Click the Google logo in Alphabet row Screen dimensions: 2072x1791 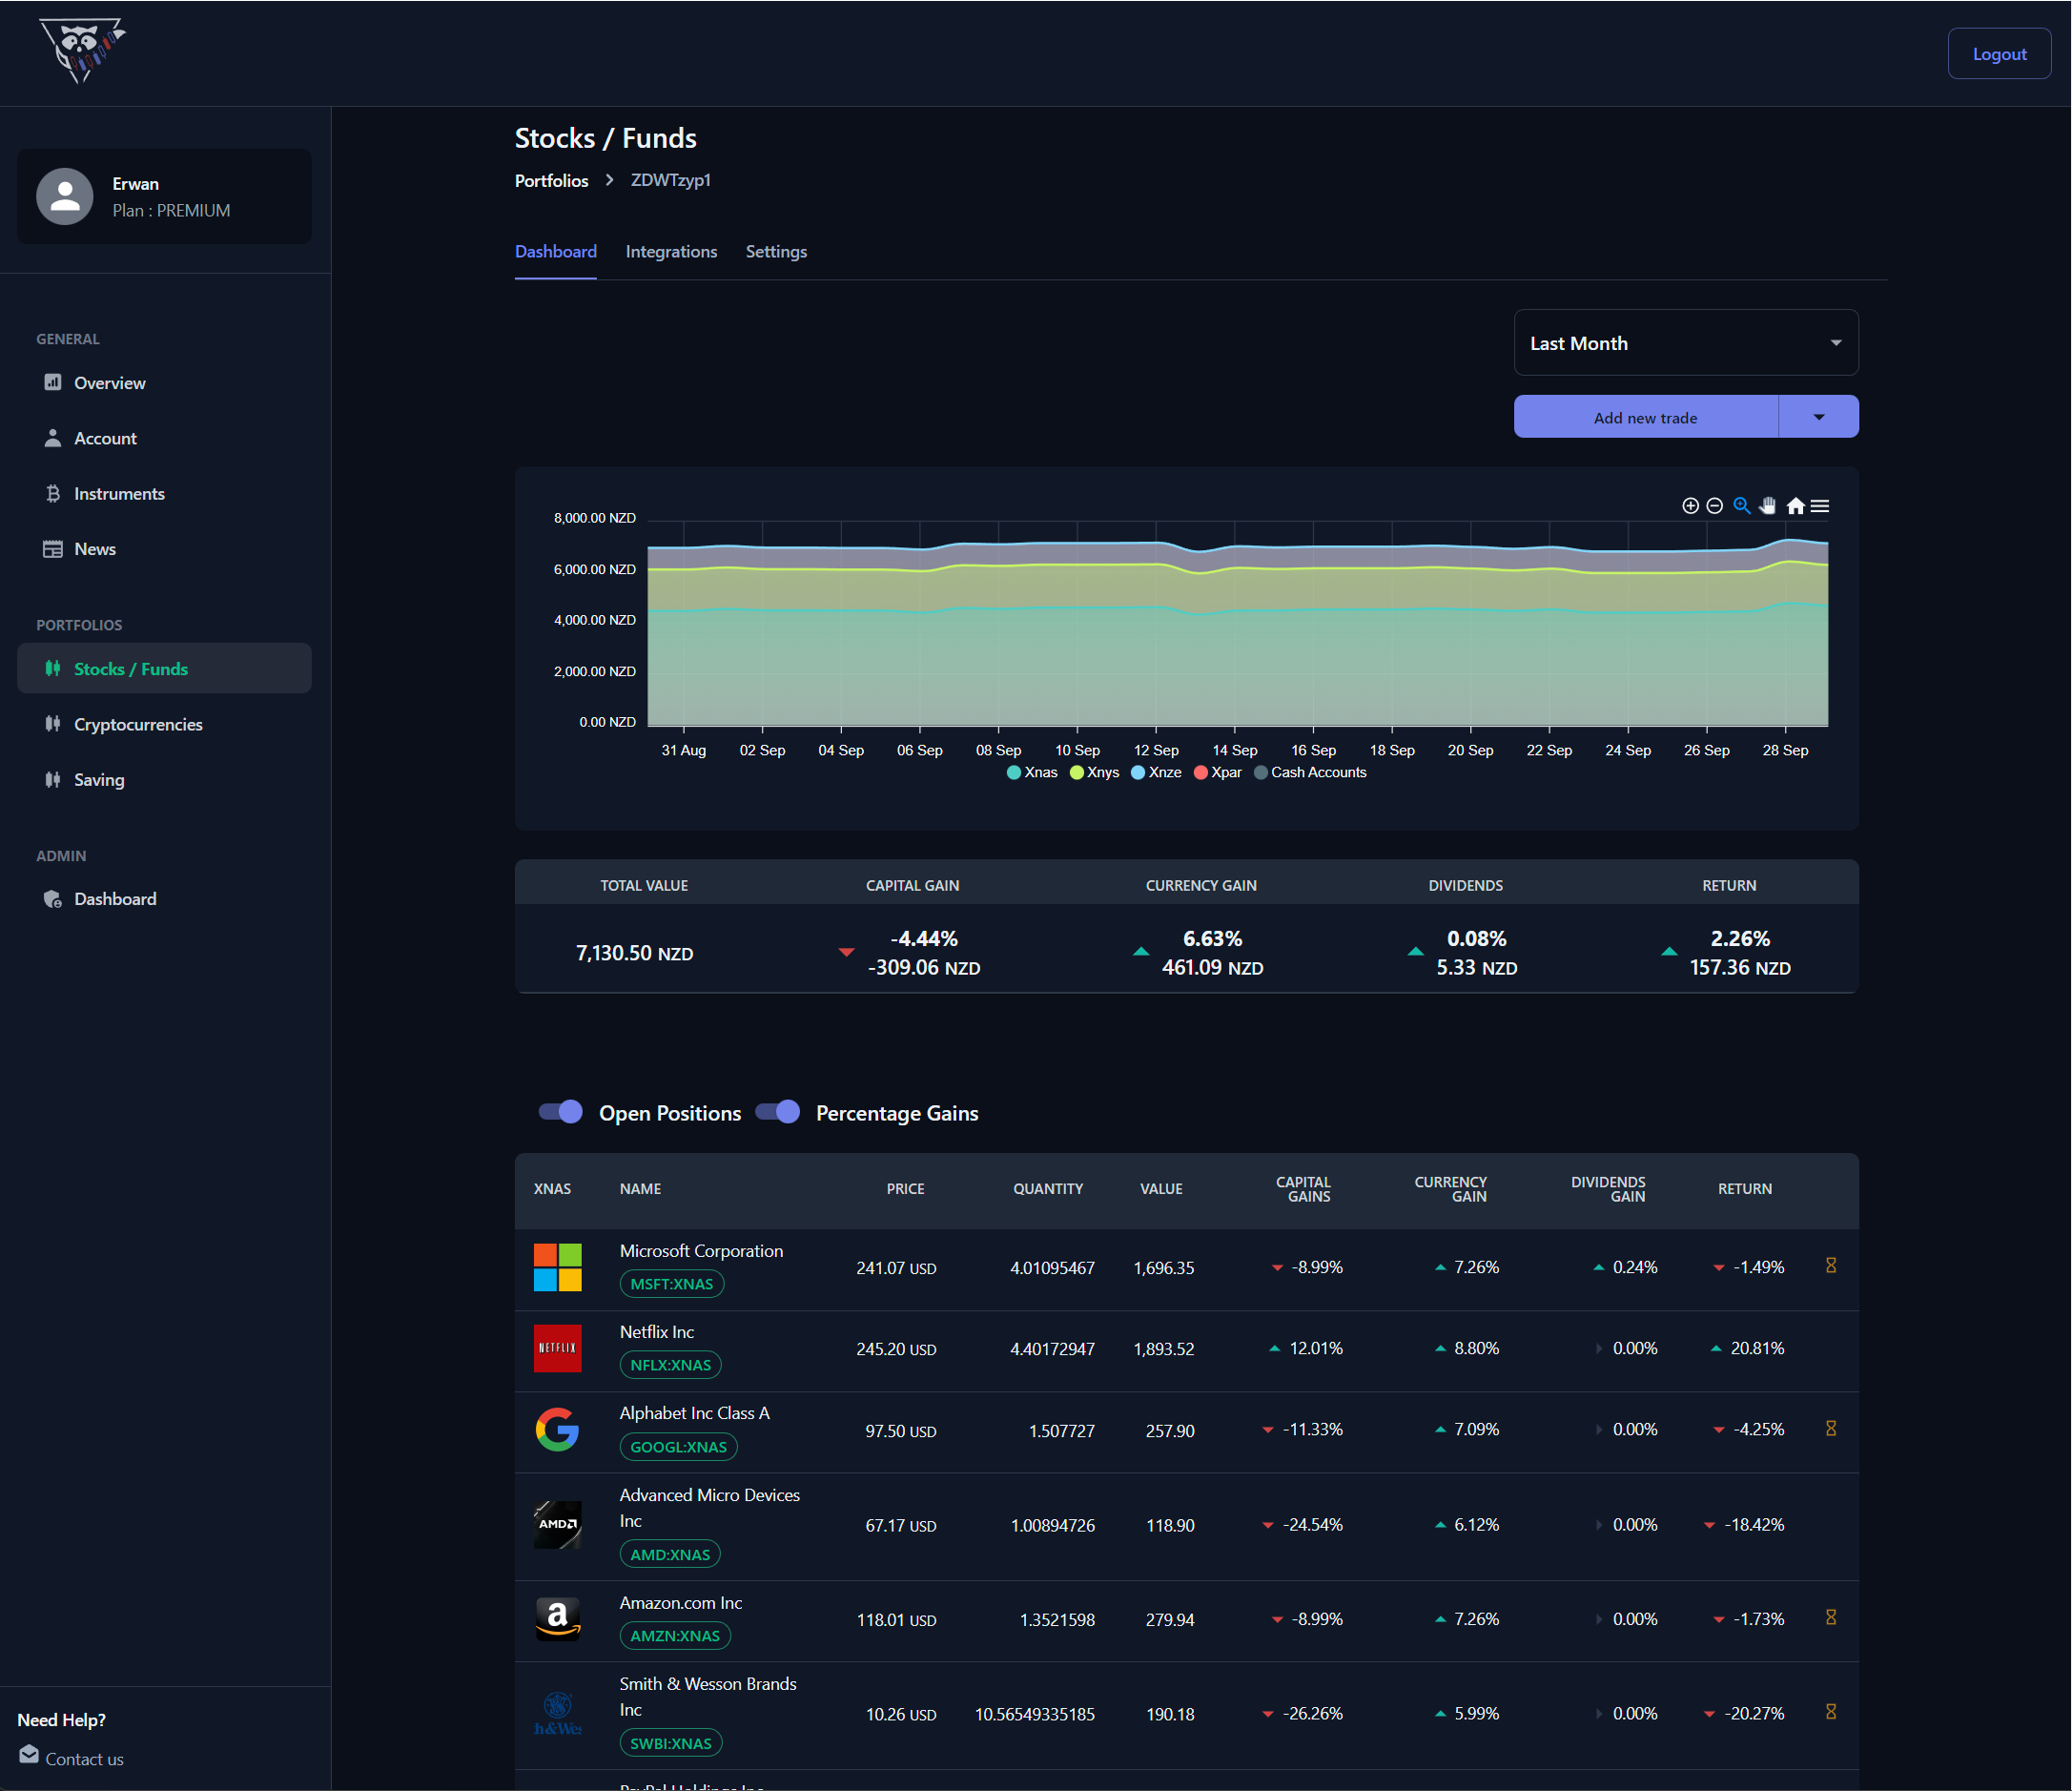click(558, 1430)
